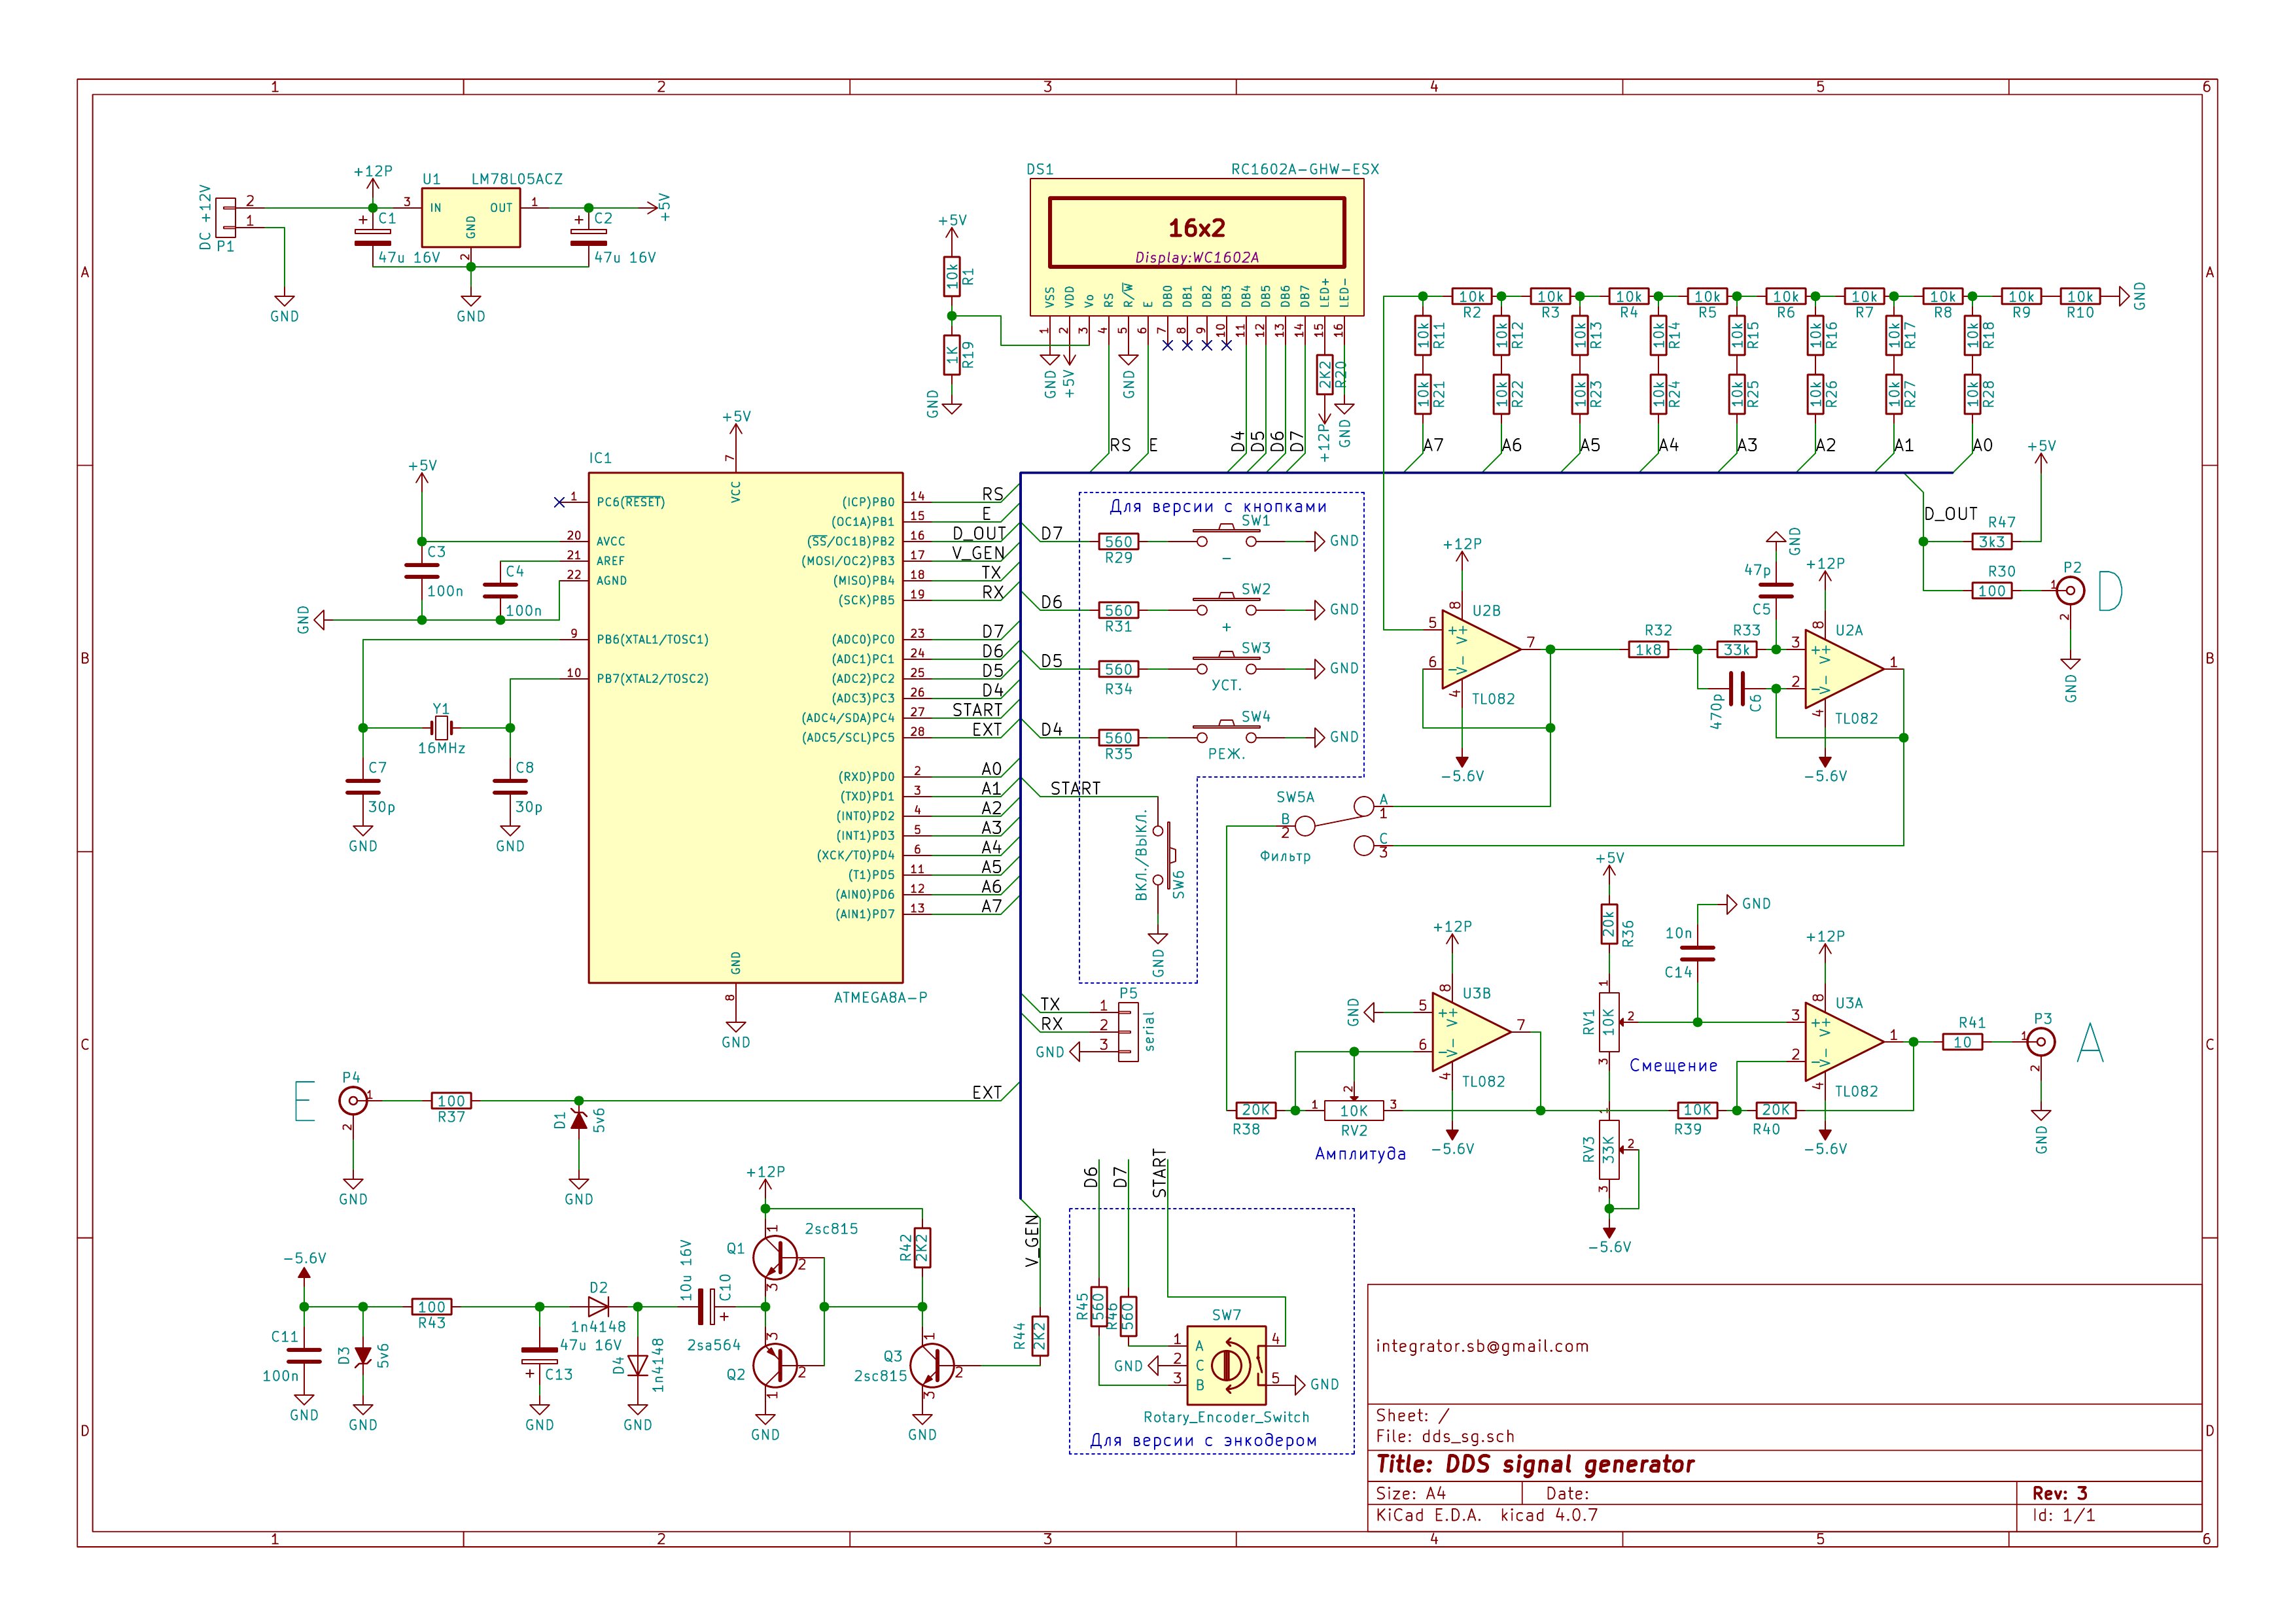Click the 'Для версии с кнопками' label
The image size is (2295, 1624).
pos(1218,506)
